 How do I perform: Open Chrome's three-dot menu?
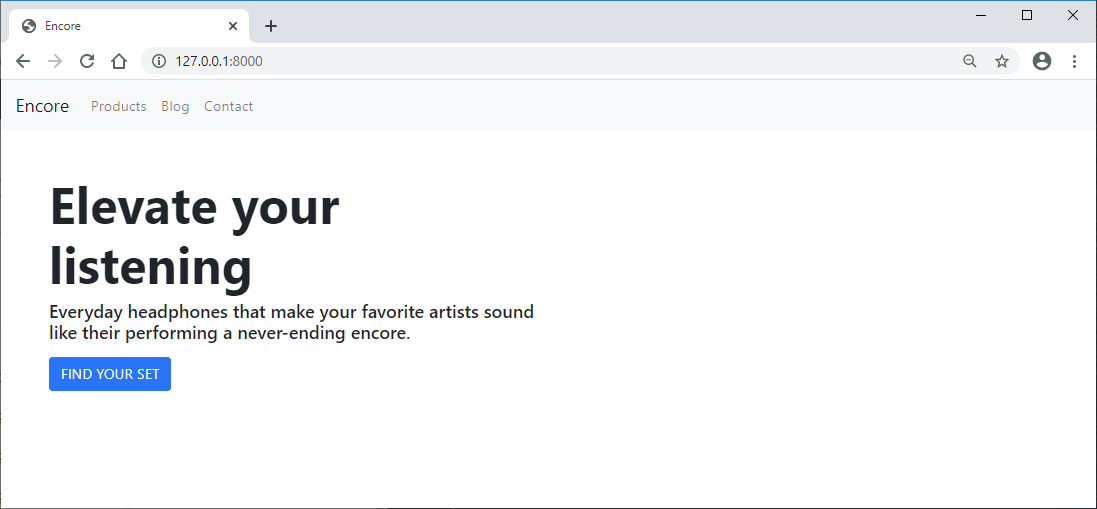click(x=1075, y=62)
